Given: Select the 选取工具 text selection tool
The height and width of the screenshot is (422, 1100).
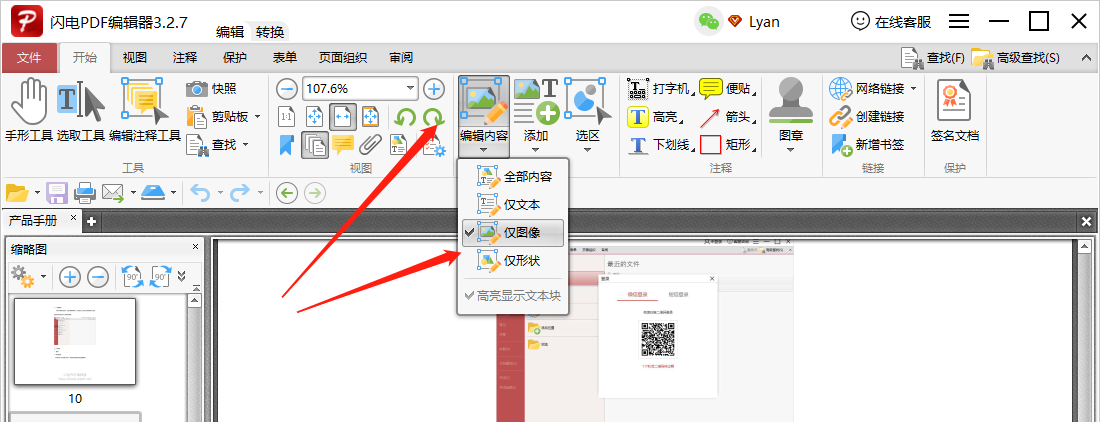Looking at the screenshot, I should click(81, 110).
